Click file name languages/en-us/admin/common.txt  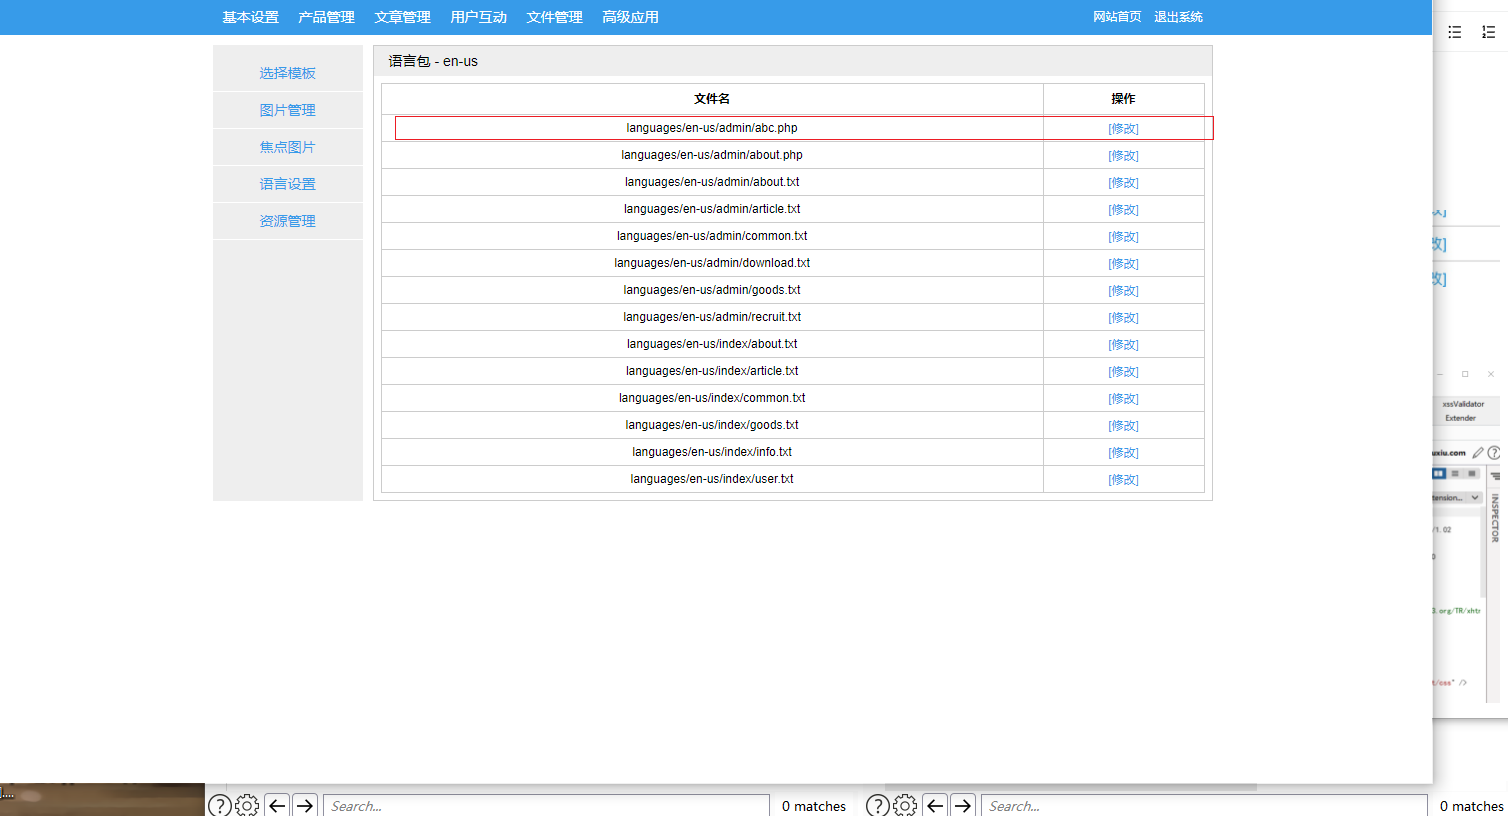tap(712, 236)
